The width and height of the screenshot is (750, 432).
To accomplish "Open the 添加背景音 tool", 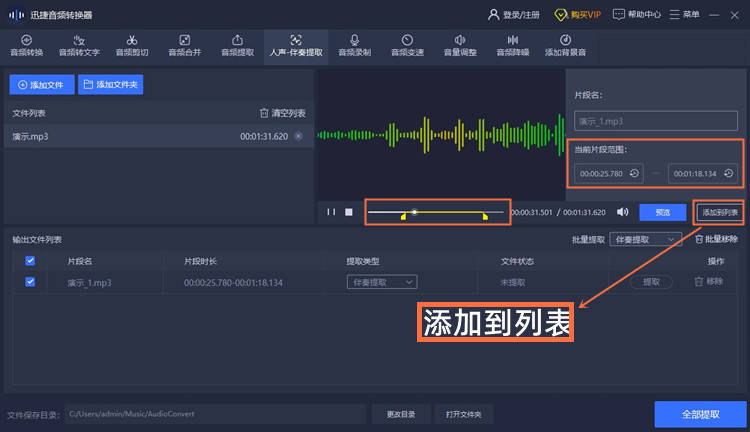I will 565,46.
